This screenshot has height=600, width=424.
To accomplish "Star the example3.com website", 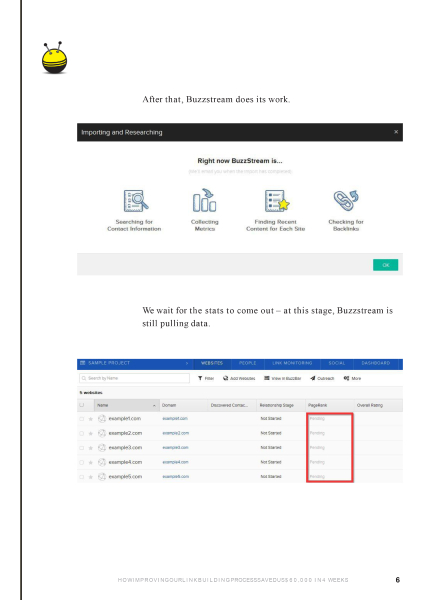I will pyautogui.click(x=91, y=448).
